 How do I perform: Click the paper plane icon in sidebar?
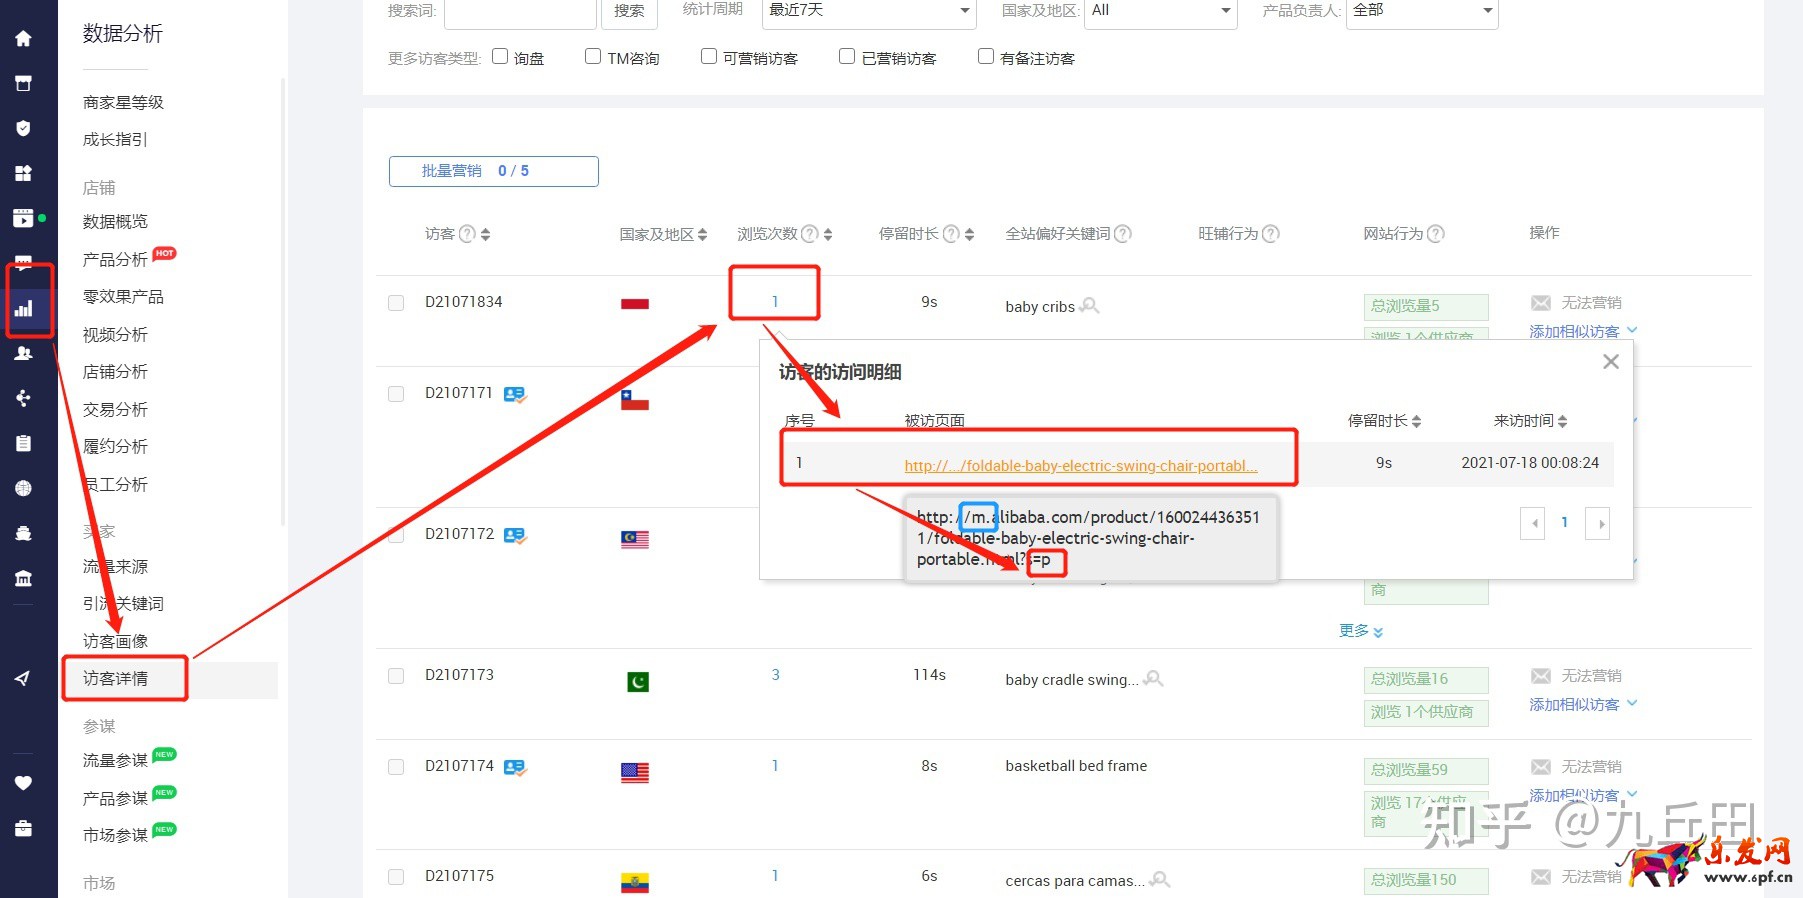[x=23, y=678]
